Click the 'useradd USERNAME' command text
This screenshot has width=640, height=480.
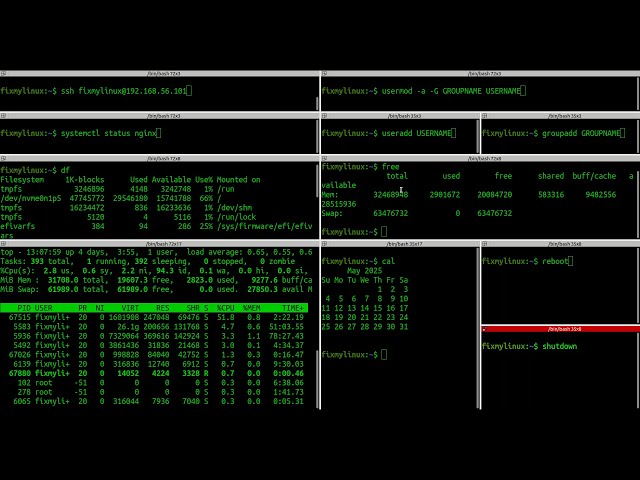(x=416, y=133)
